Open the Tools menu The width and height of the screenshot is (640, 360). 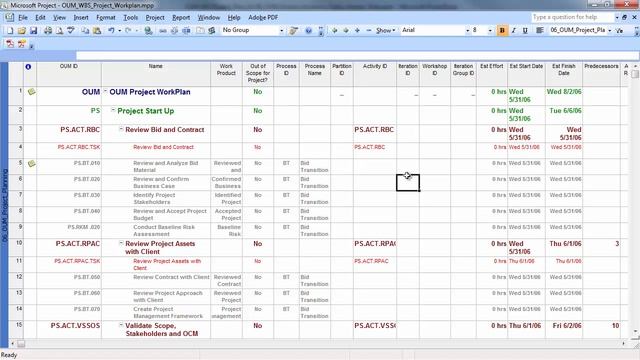131,18
